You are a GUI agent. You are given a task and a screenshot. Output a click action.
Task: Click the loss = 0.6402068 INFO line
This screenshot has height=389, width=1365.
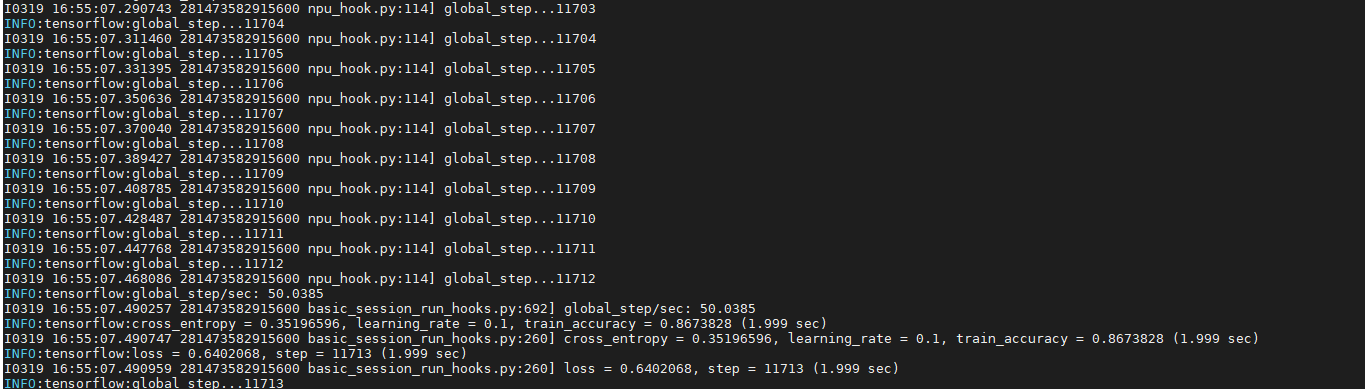[236, 354]
